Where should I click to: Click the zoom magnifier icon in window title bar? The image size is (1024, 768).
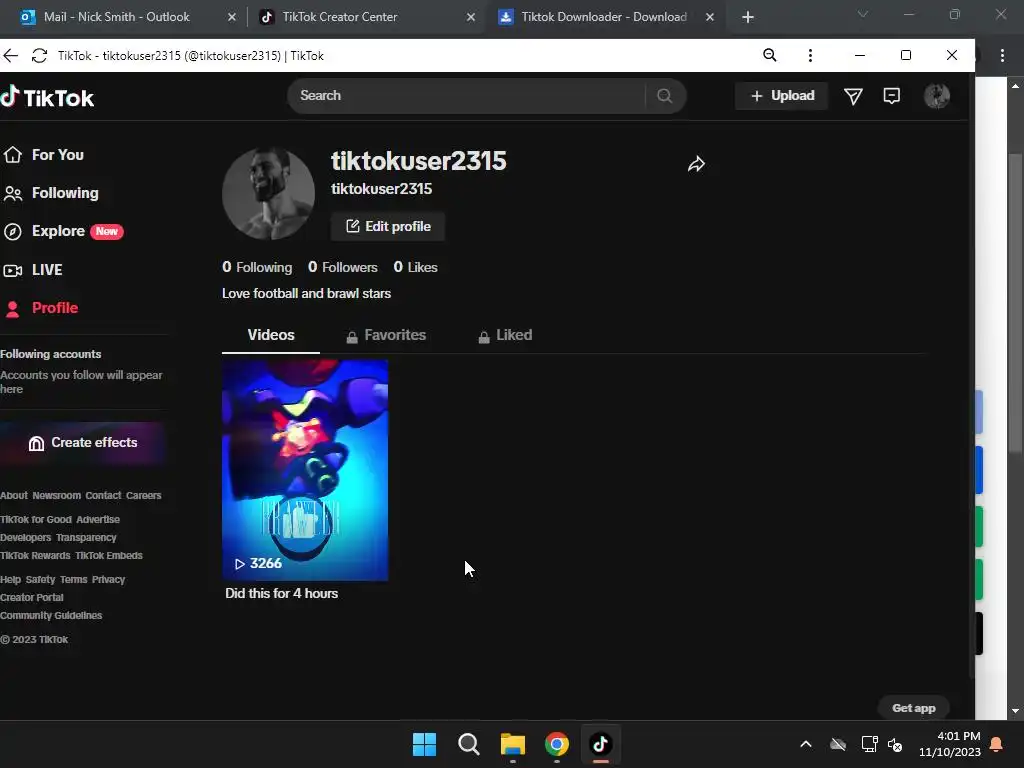(770, 56)
